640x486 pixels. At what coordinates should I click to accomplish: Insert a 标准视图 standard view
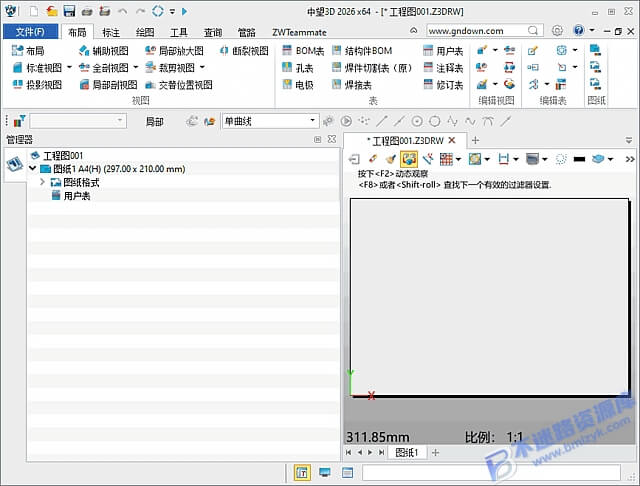(x=37, y=68)
